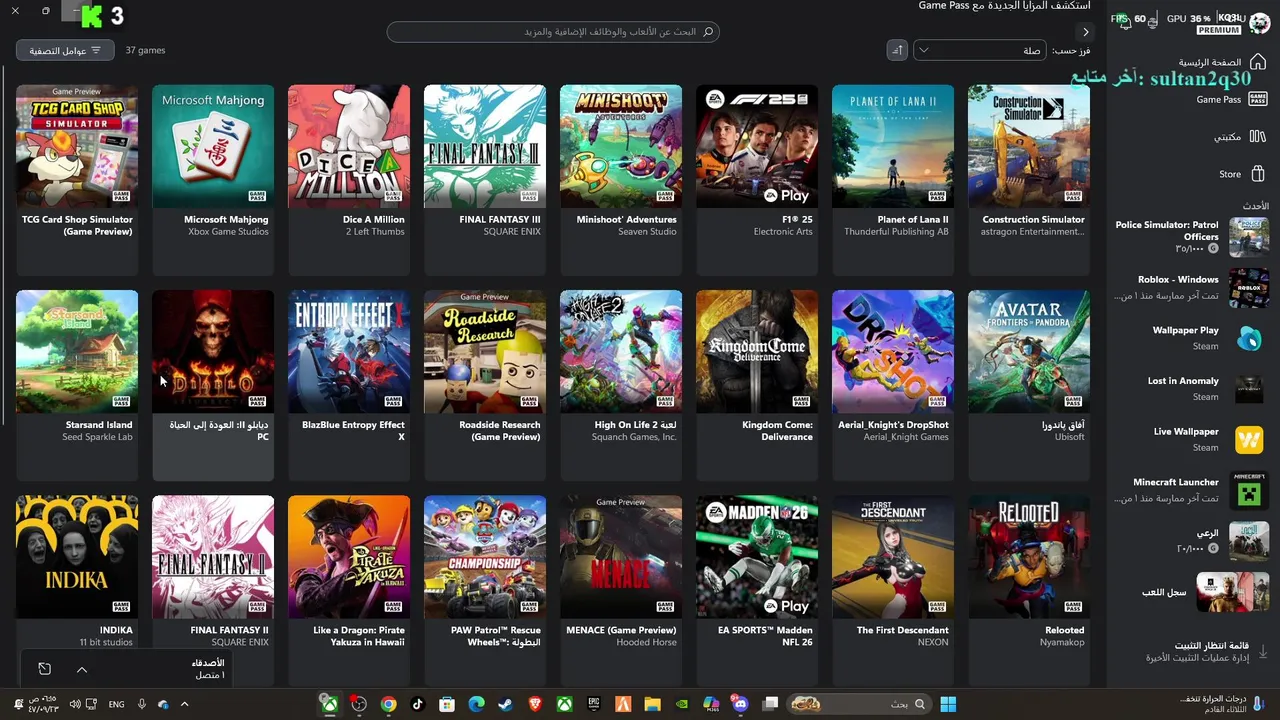This screenshot has height=720, width=1280.
Task: Open Roblox - Windows recent entry
Action: pyautogui.click(x=1190, y=287)
